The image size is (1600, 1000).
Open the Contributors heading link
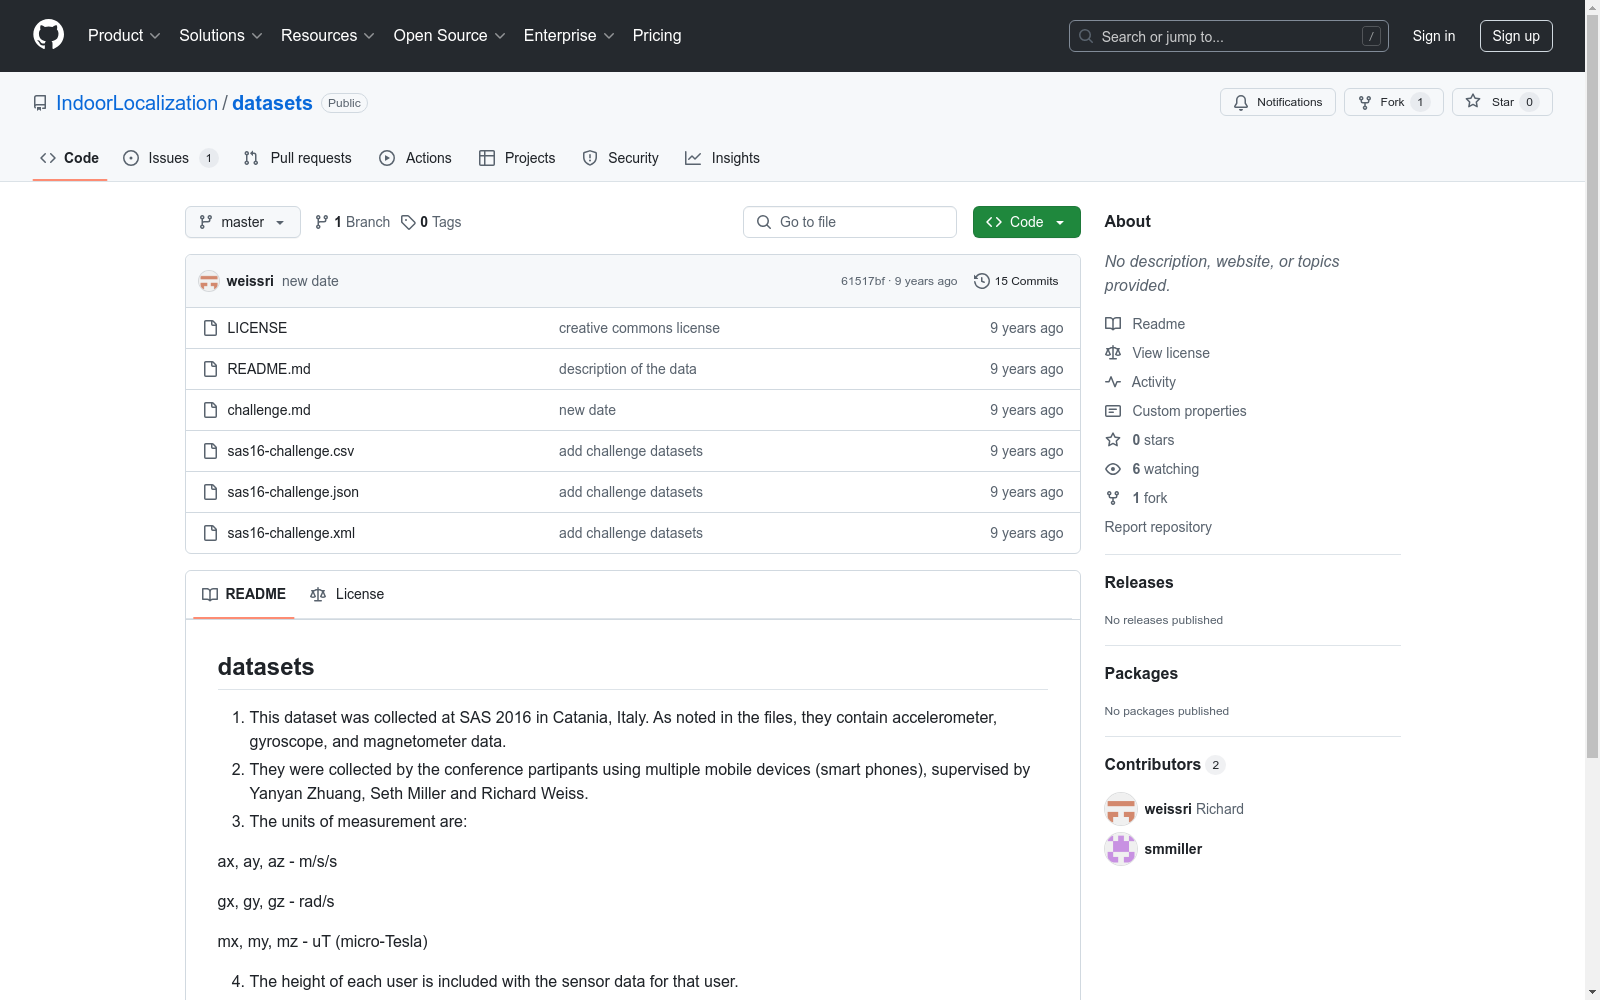tap(1165, 764)
